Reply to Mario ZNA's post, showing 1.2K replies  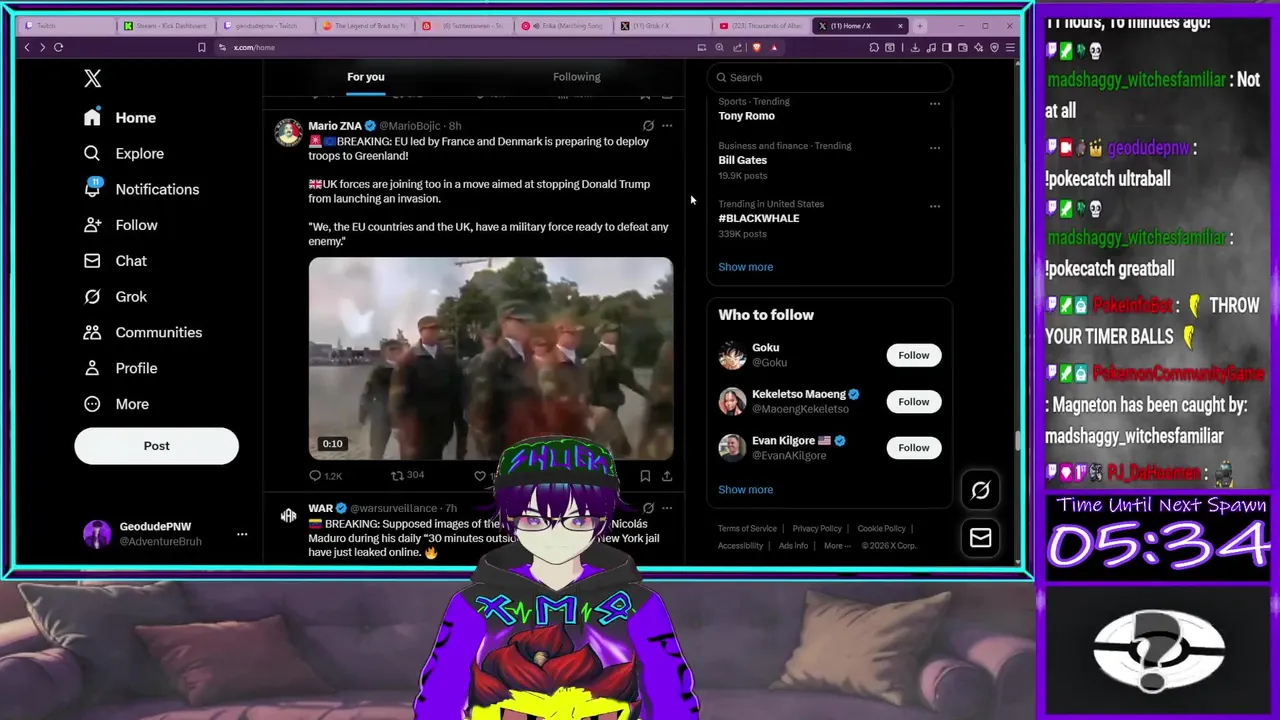(x=325, y=476)
